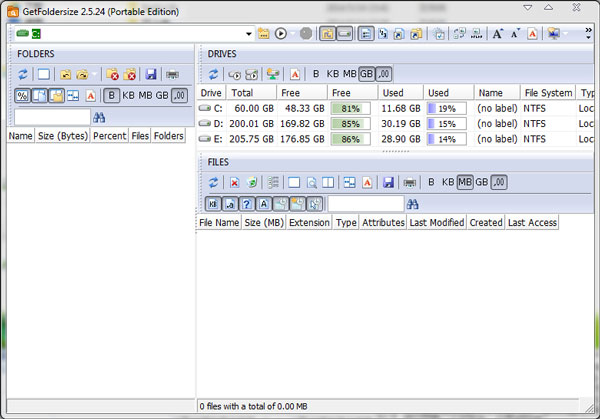Image resolution: width=600 pixels, height=419 pixels.
Task: Click the 15% used space bar for D:
Action: click(x=447, y=124)
